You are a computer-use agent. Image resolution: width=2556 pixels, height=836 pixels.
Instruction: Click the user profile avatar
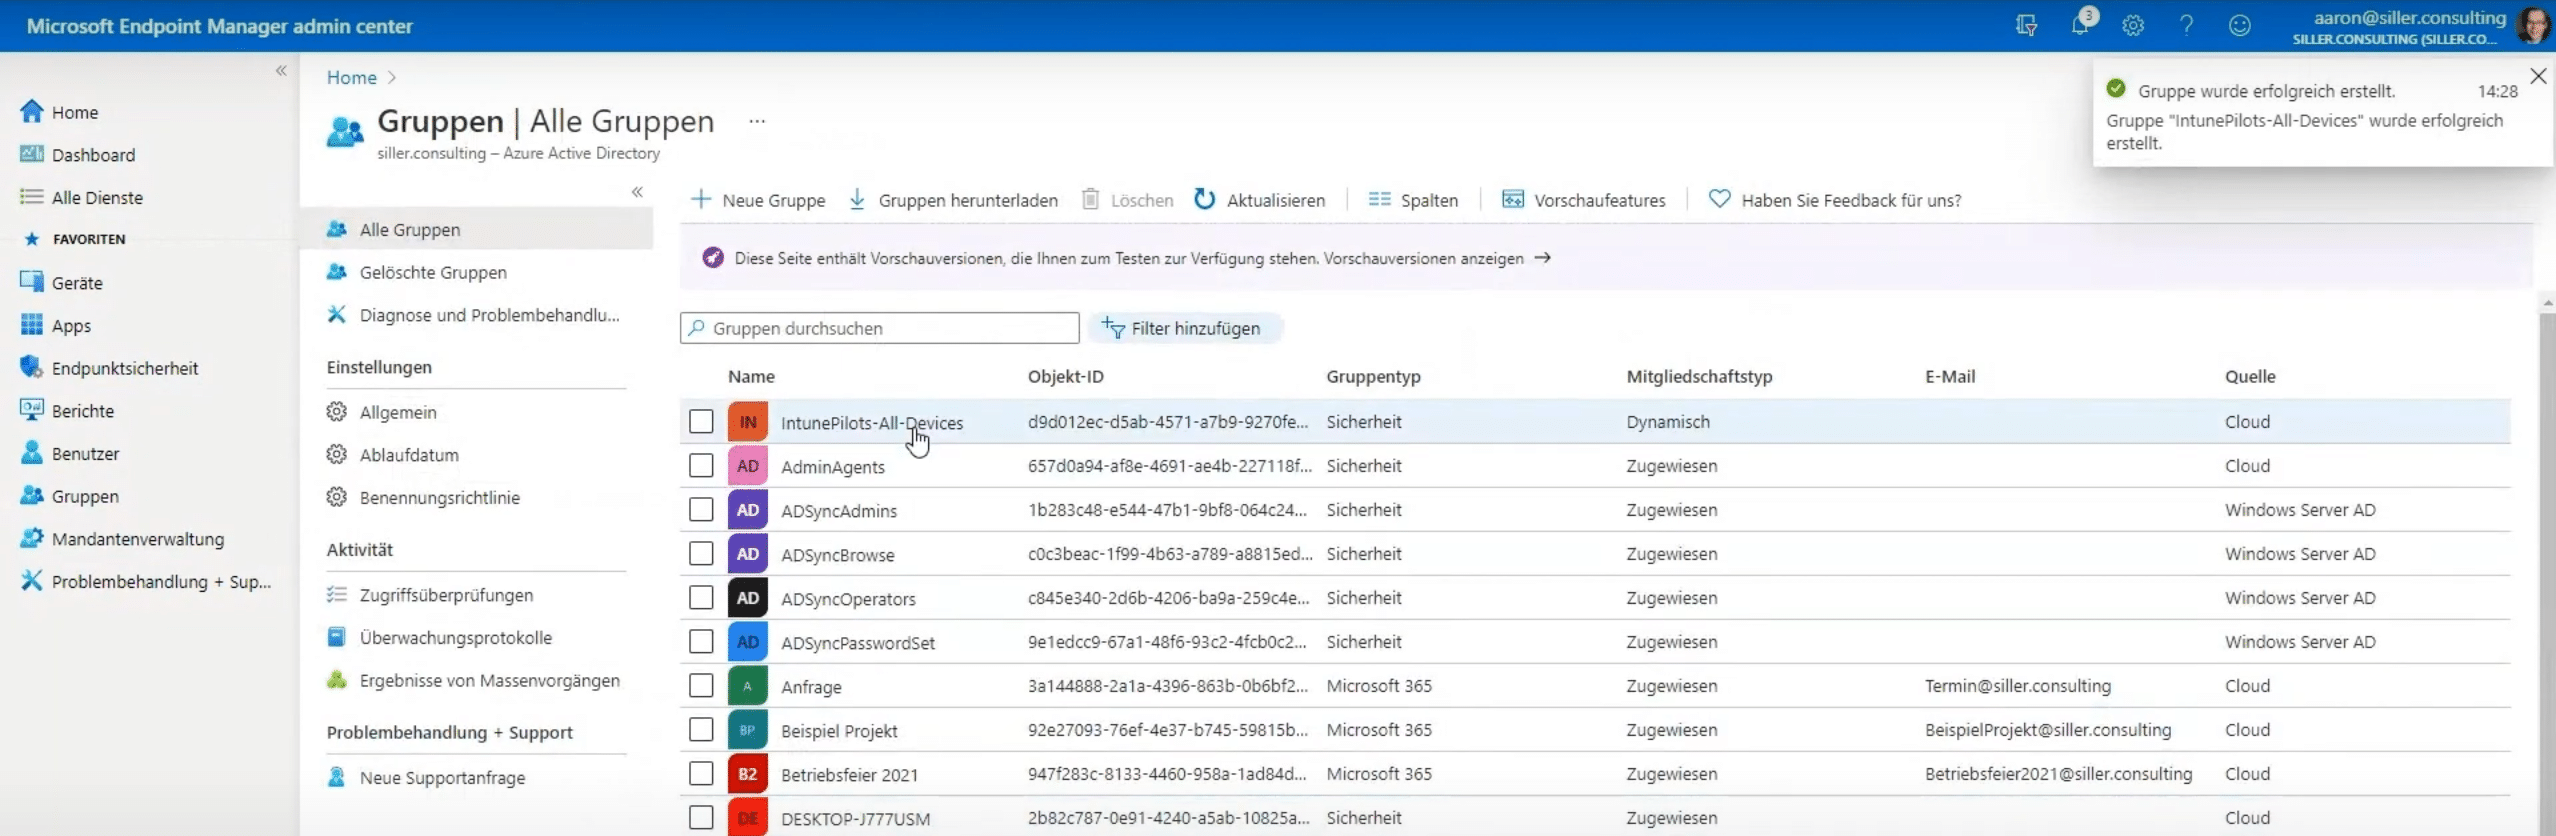pyautogui.click(x=2532, y=26)
